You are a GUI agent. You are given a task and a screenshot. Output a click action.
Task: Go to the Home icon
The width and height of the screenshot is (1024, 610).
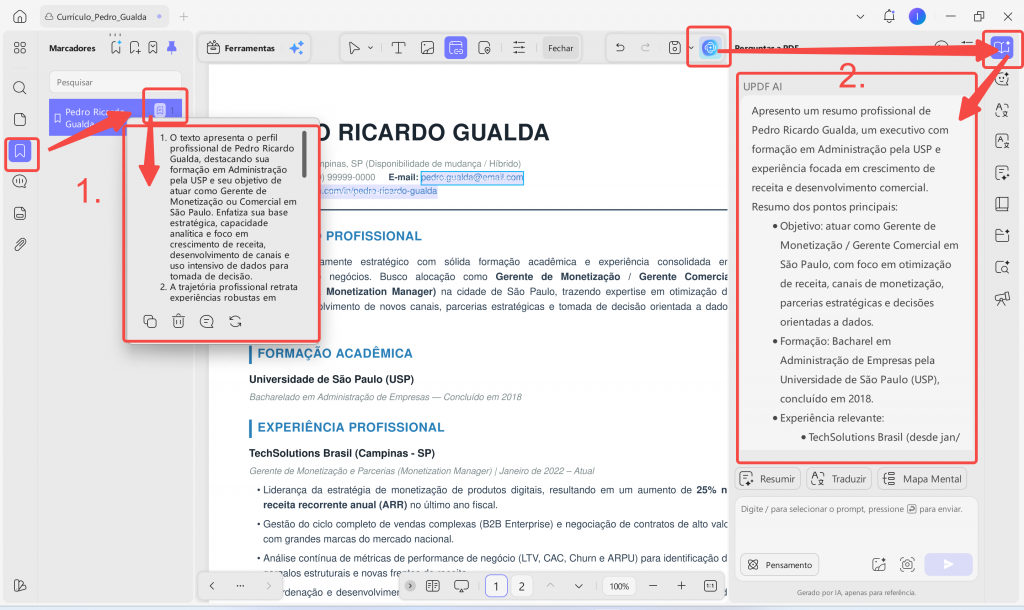20,16
